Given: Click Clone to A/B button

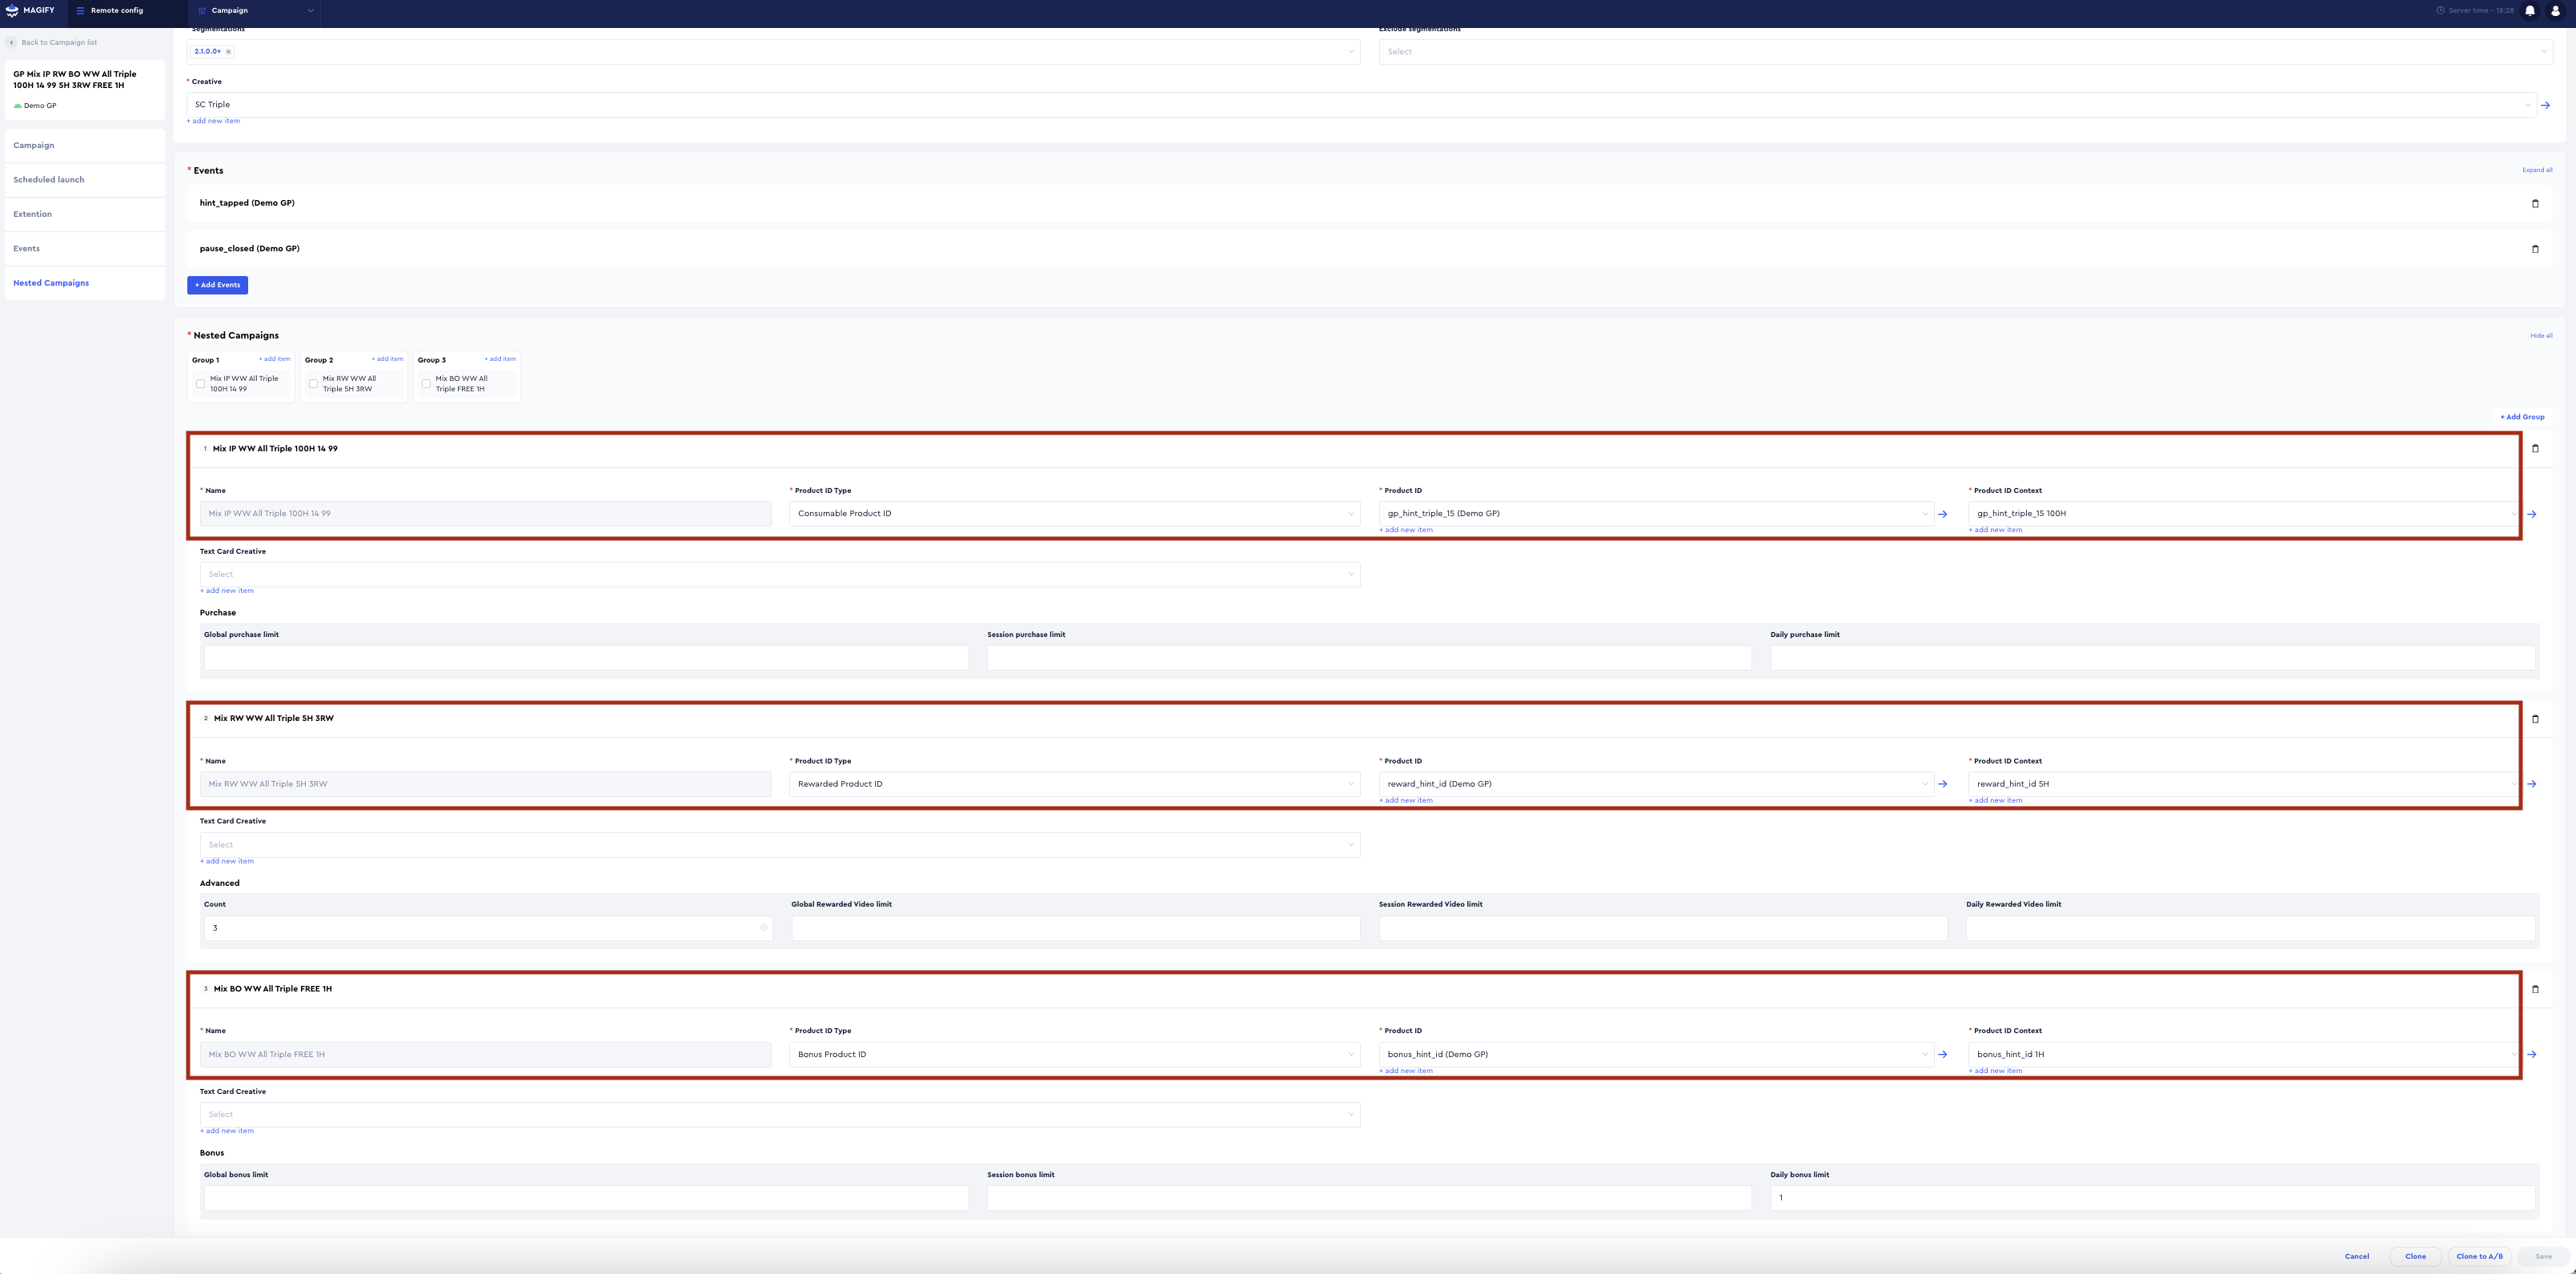Looking at the screenshot, I should coord(2478,1256).
